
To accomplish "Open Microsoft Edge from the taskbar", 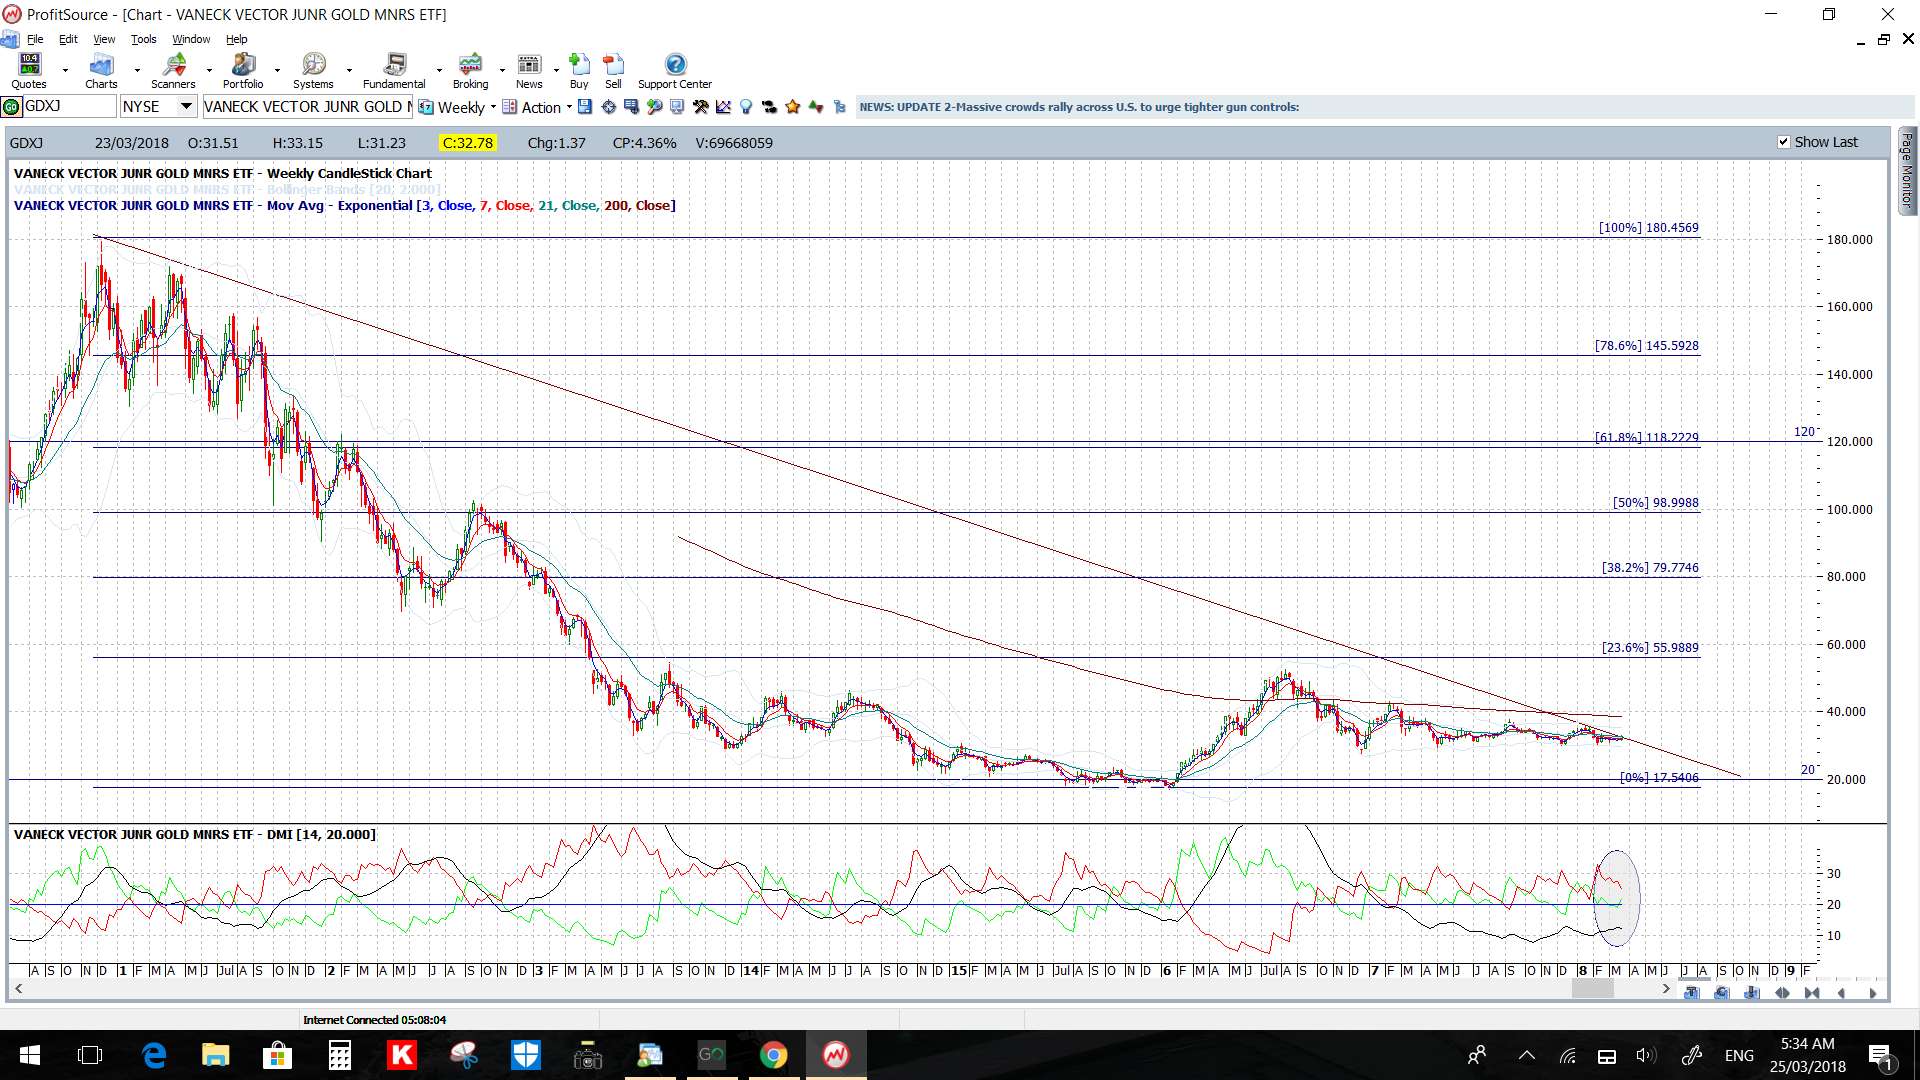I will point(154,1055).
